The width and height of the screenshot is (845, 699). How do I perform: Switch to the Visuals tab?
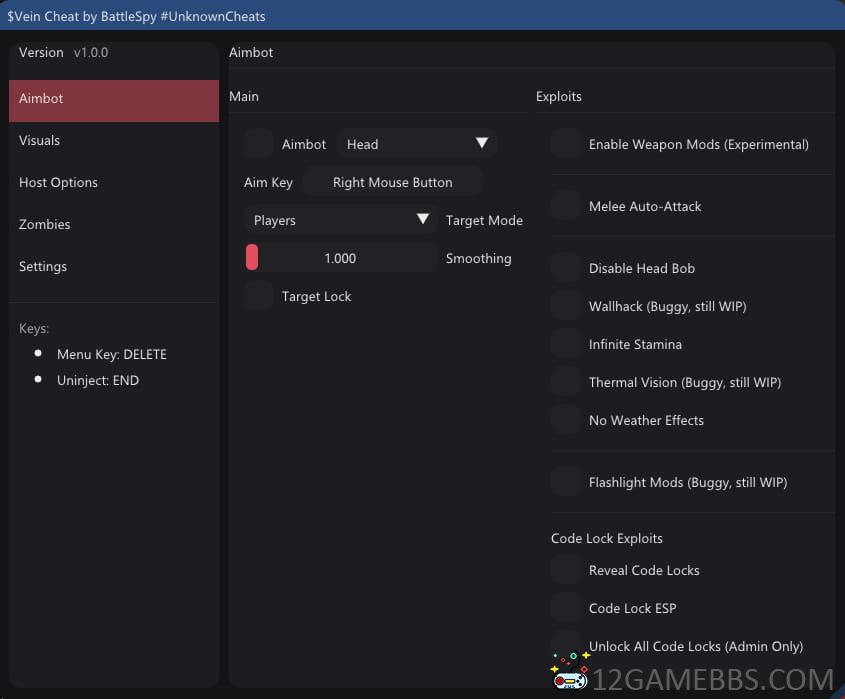pos(114,141)
